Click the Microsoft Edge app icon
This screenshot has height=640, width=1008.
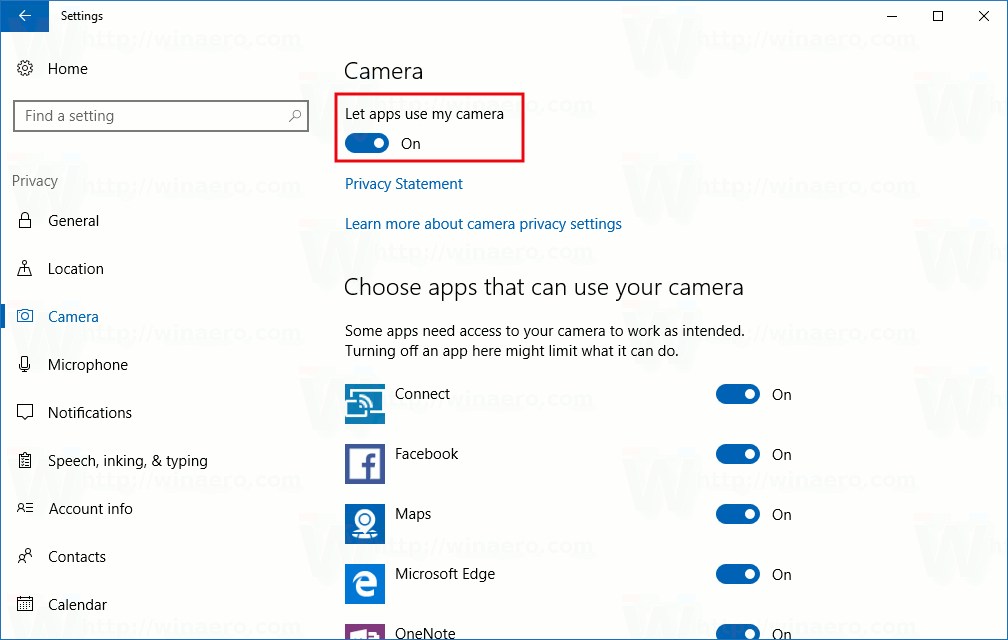click(x=365, y=584)
